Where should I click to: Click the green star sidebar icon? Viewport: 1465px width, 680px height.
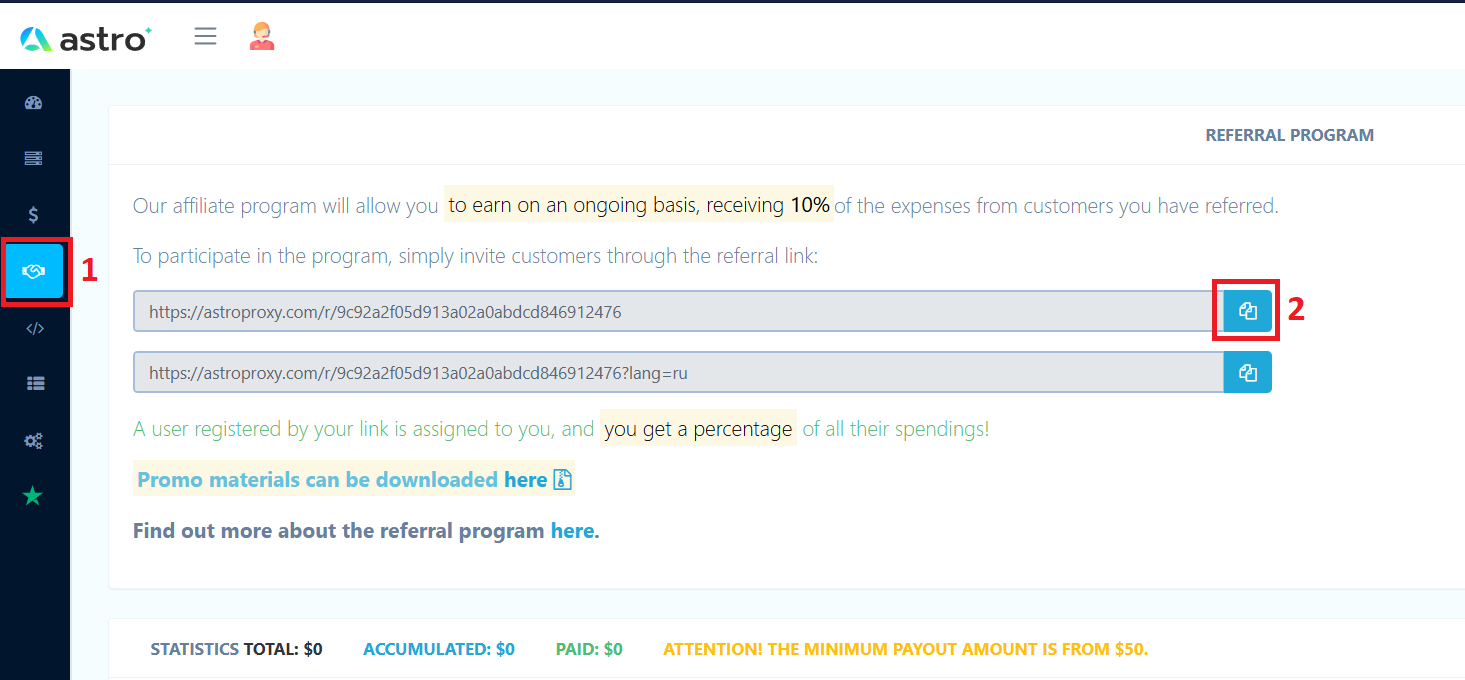(33, 495)
